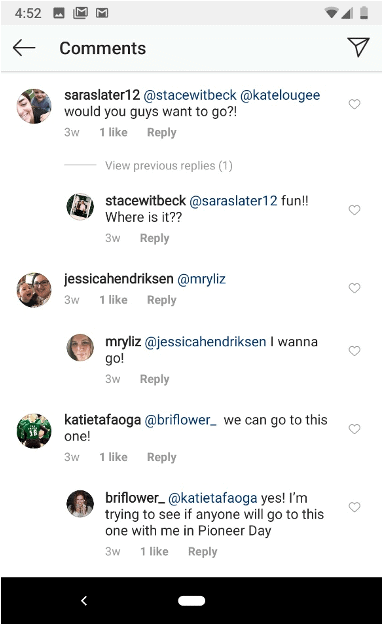Open @stacewitbeck mention link
Image resolution: width=382 pixels, height=624 pixels.
pos(190,95)
